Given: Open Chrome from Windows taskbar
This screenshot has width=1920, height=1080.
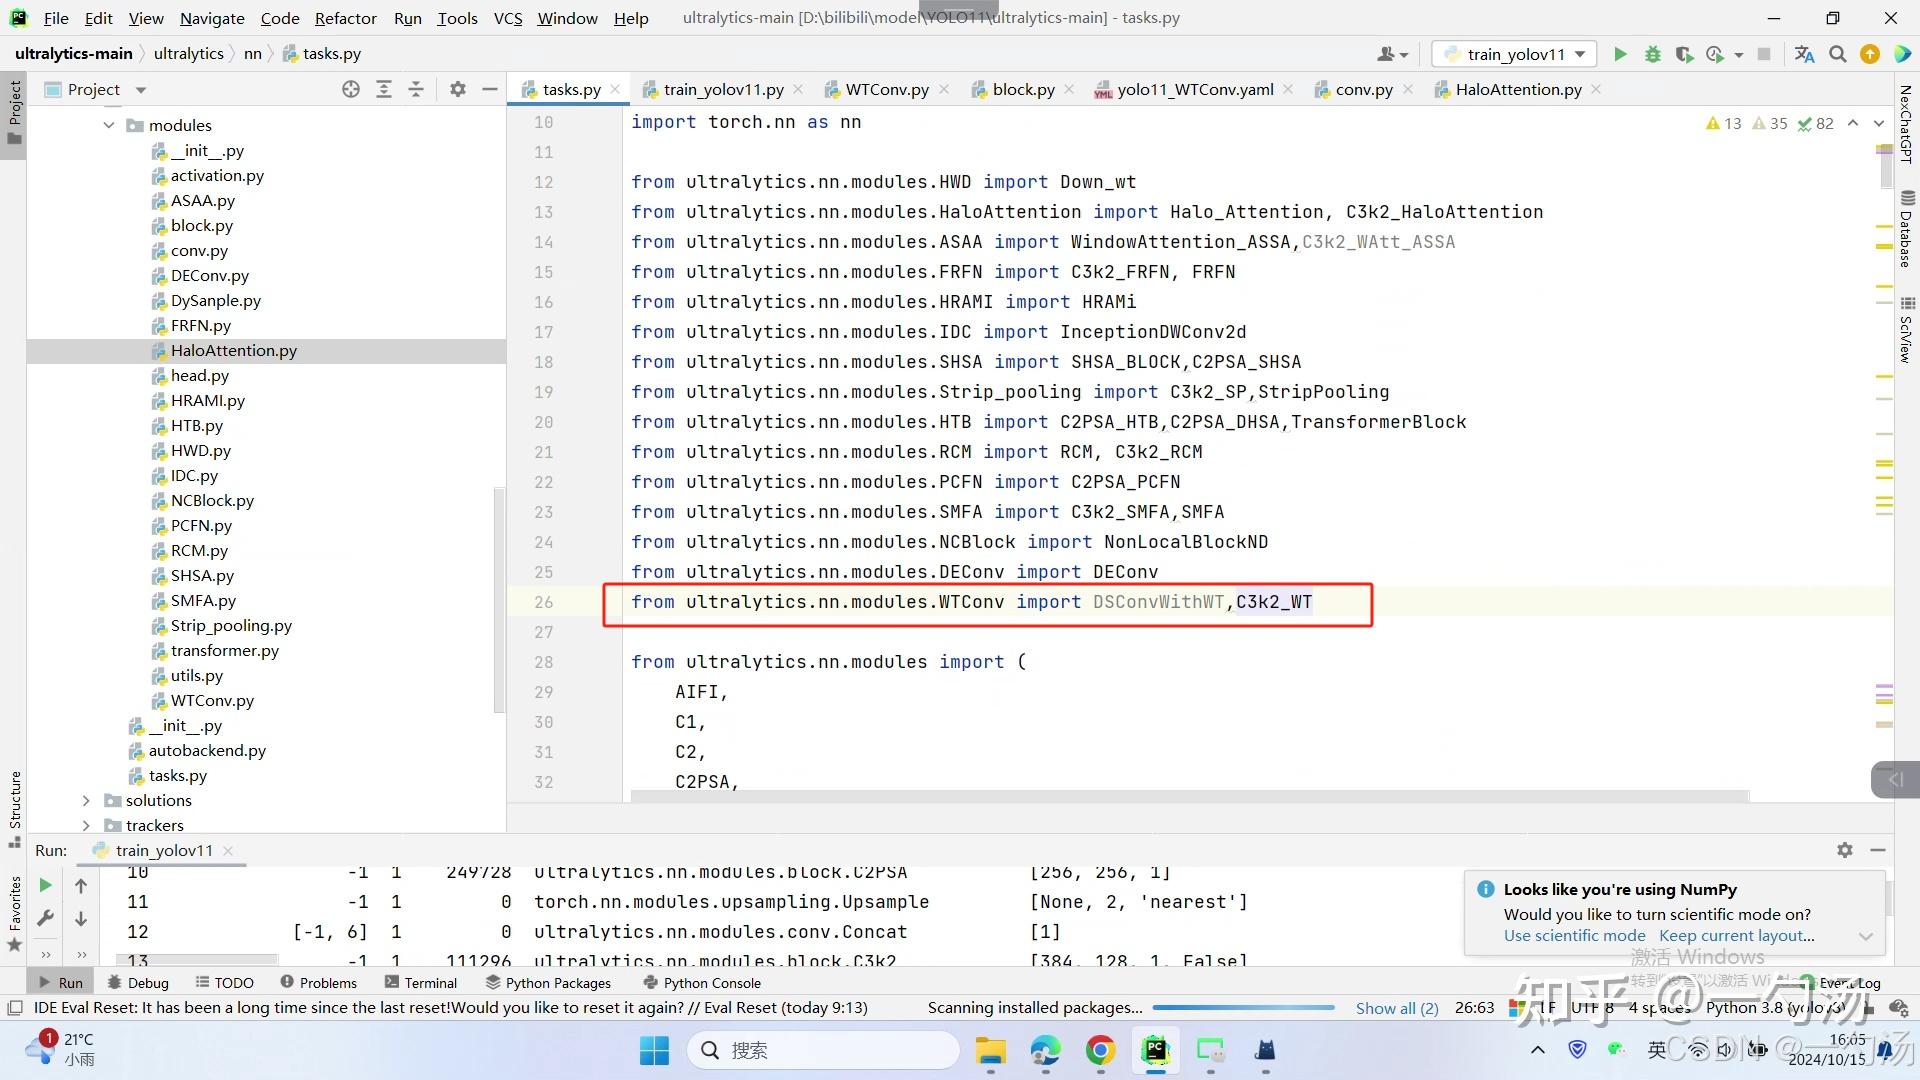Looking at the screenshot, I should (1100, 1050).
